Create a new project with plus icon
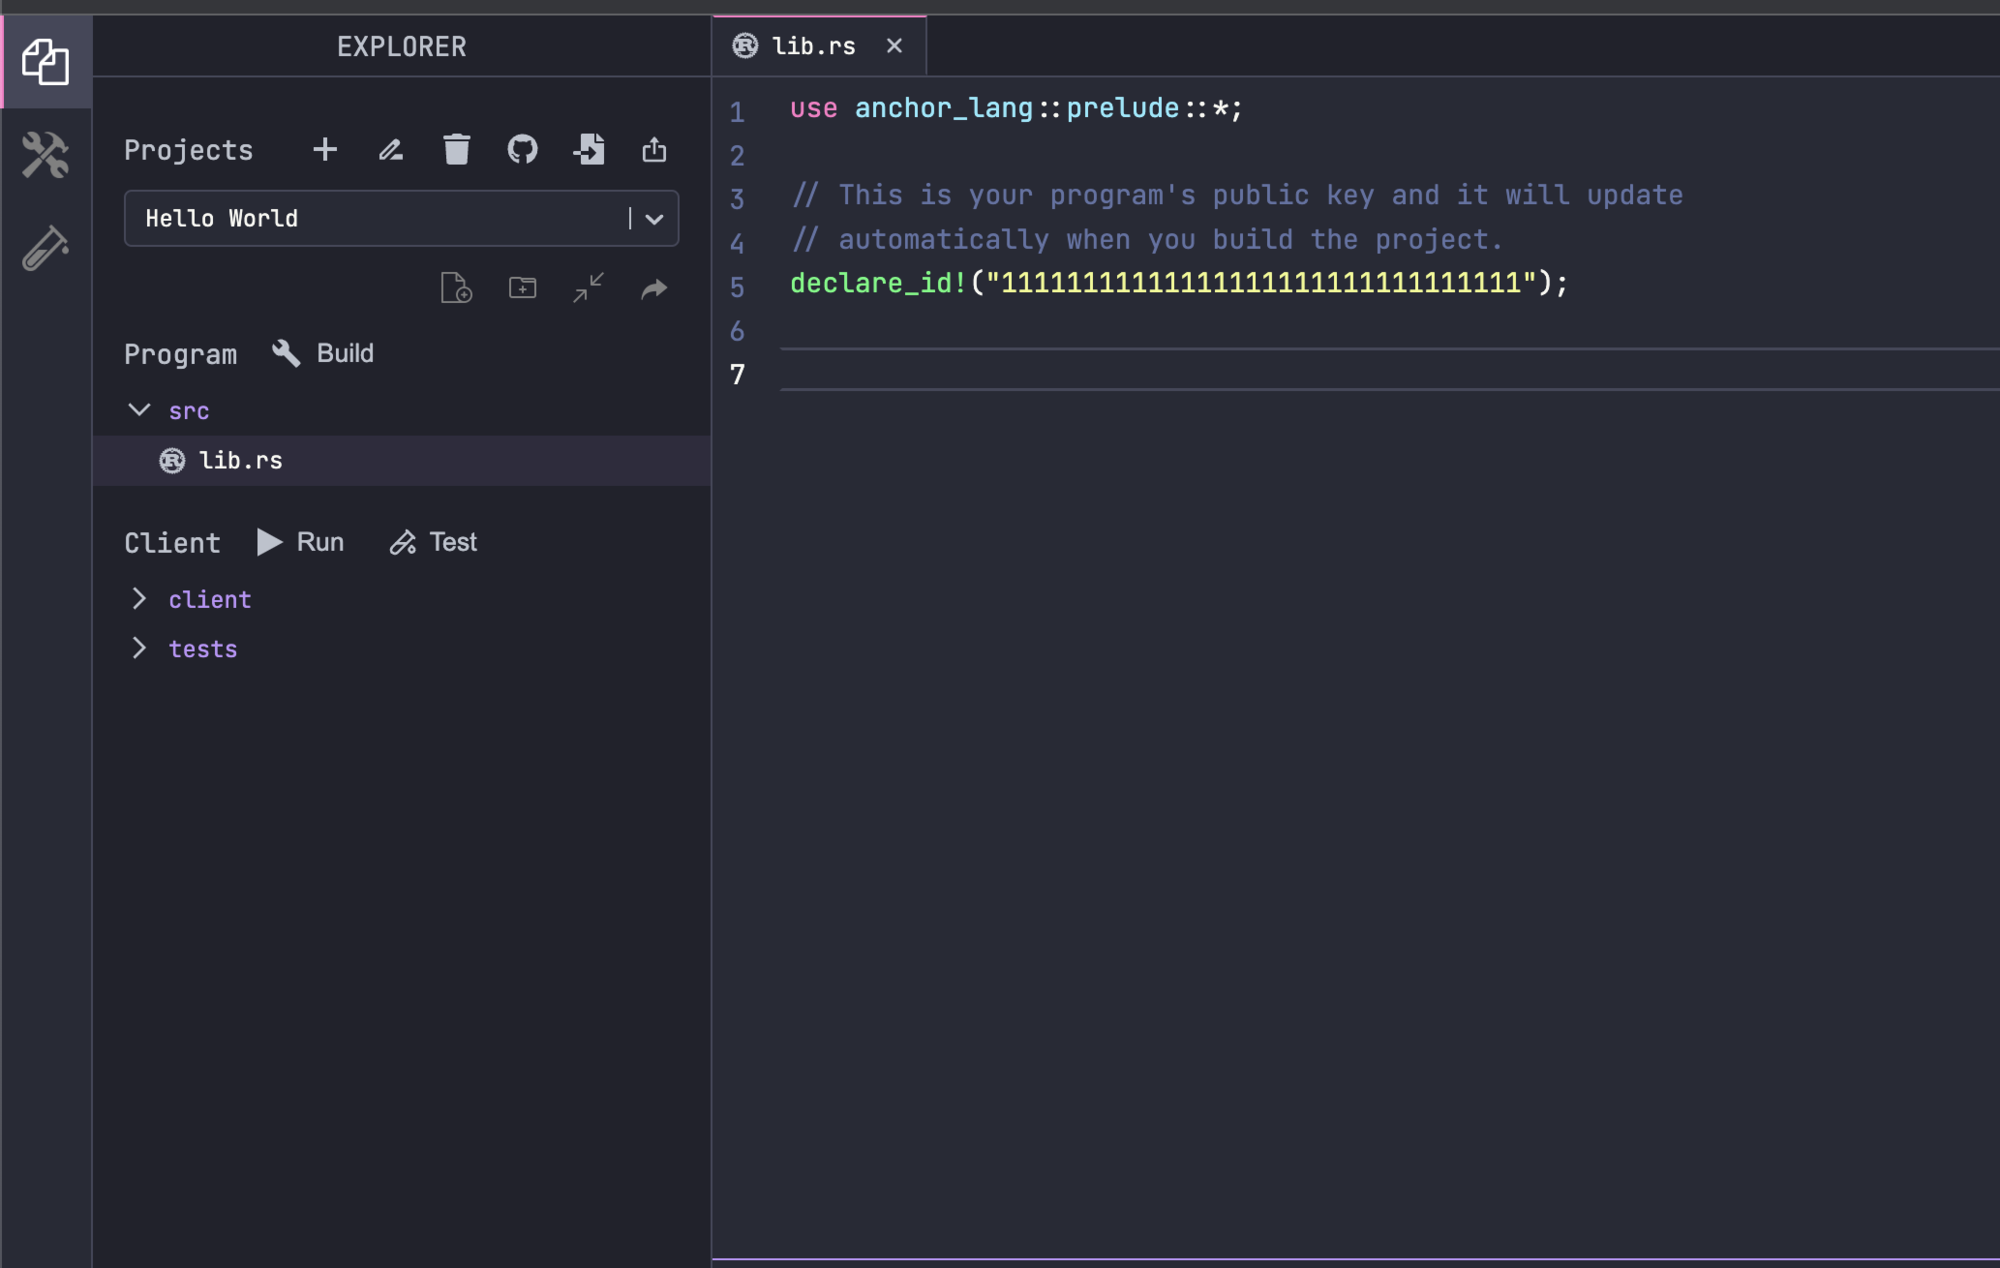 pos(325,150)
